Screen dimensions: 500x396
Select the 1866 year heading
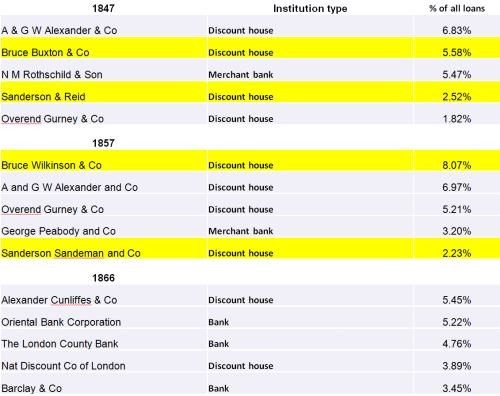[x=103, y=278]
